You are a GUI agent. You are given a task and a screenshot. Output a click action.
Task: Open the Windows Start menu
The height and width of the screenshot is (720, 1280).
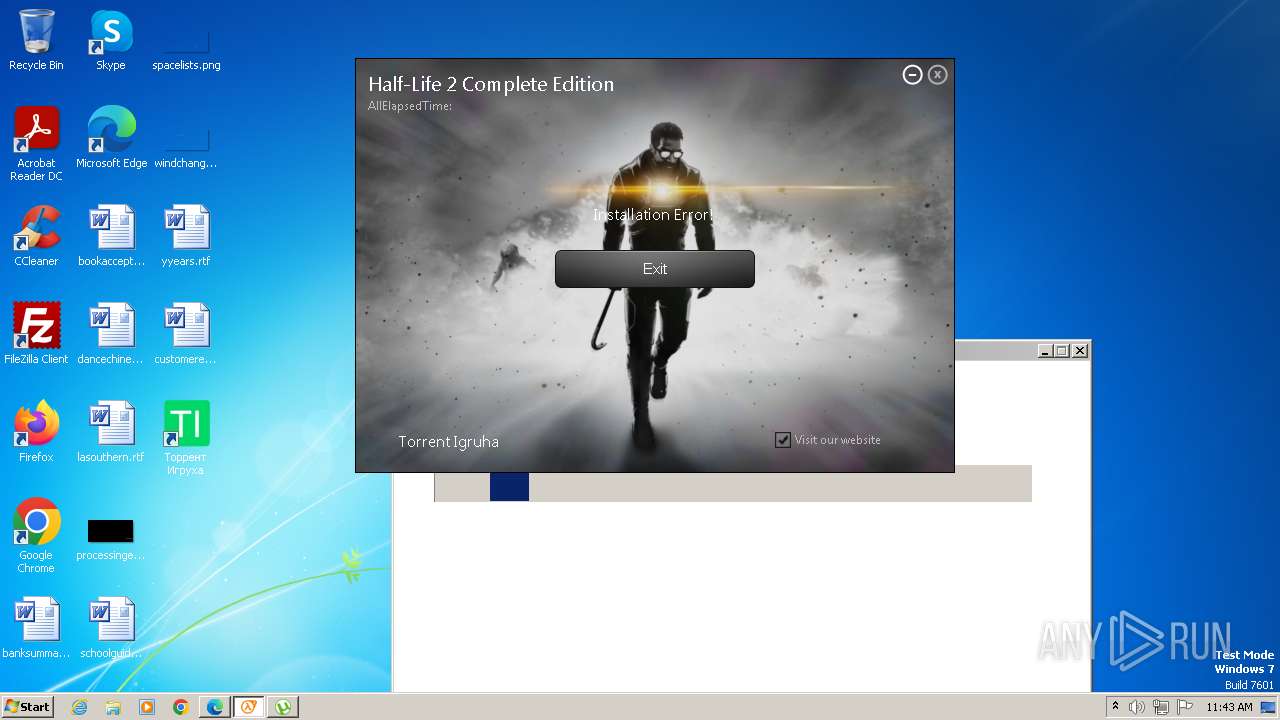click(28, 707)
